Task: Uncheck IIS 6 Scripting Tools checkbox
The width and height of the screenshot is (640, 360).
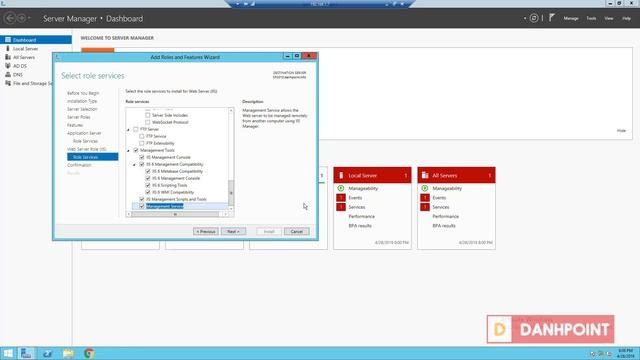Action: click(x=148, y=185)
